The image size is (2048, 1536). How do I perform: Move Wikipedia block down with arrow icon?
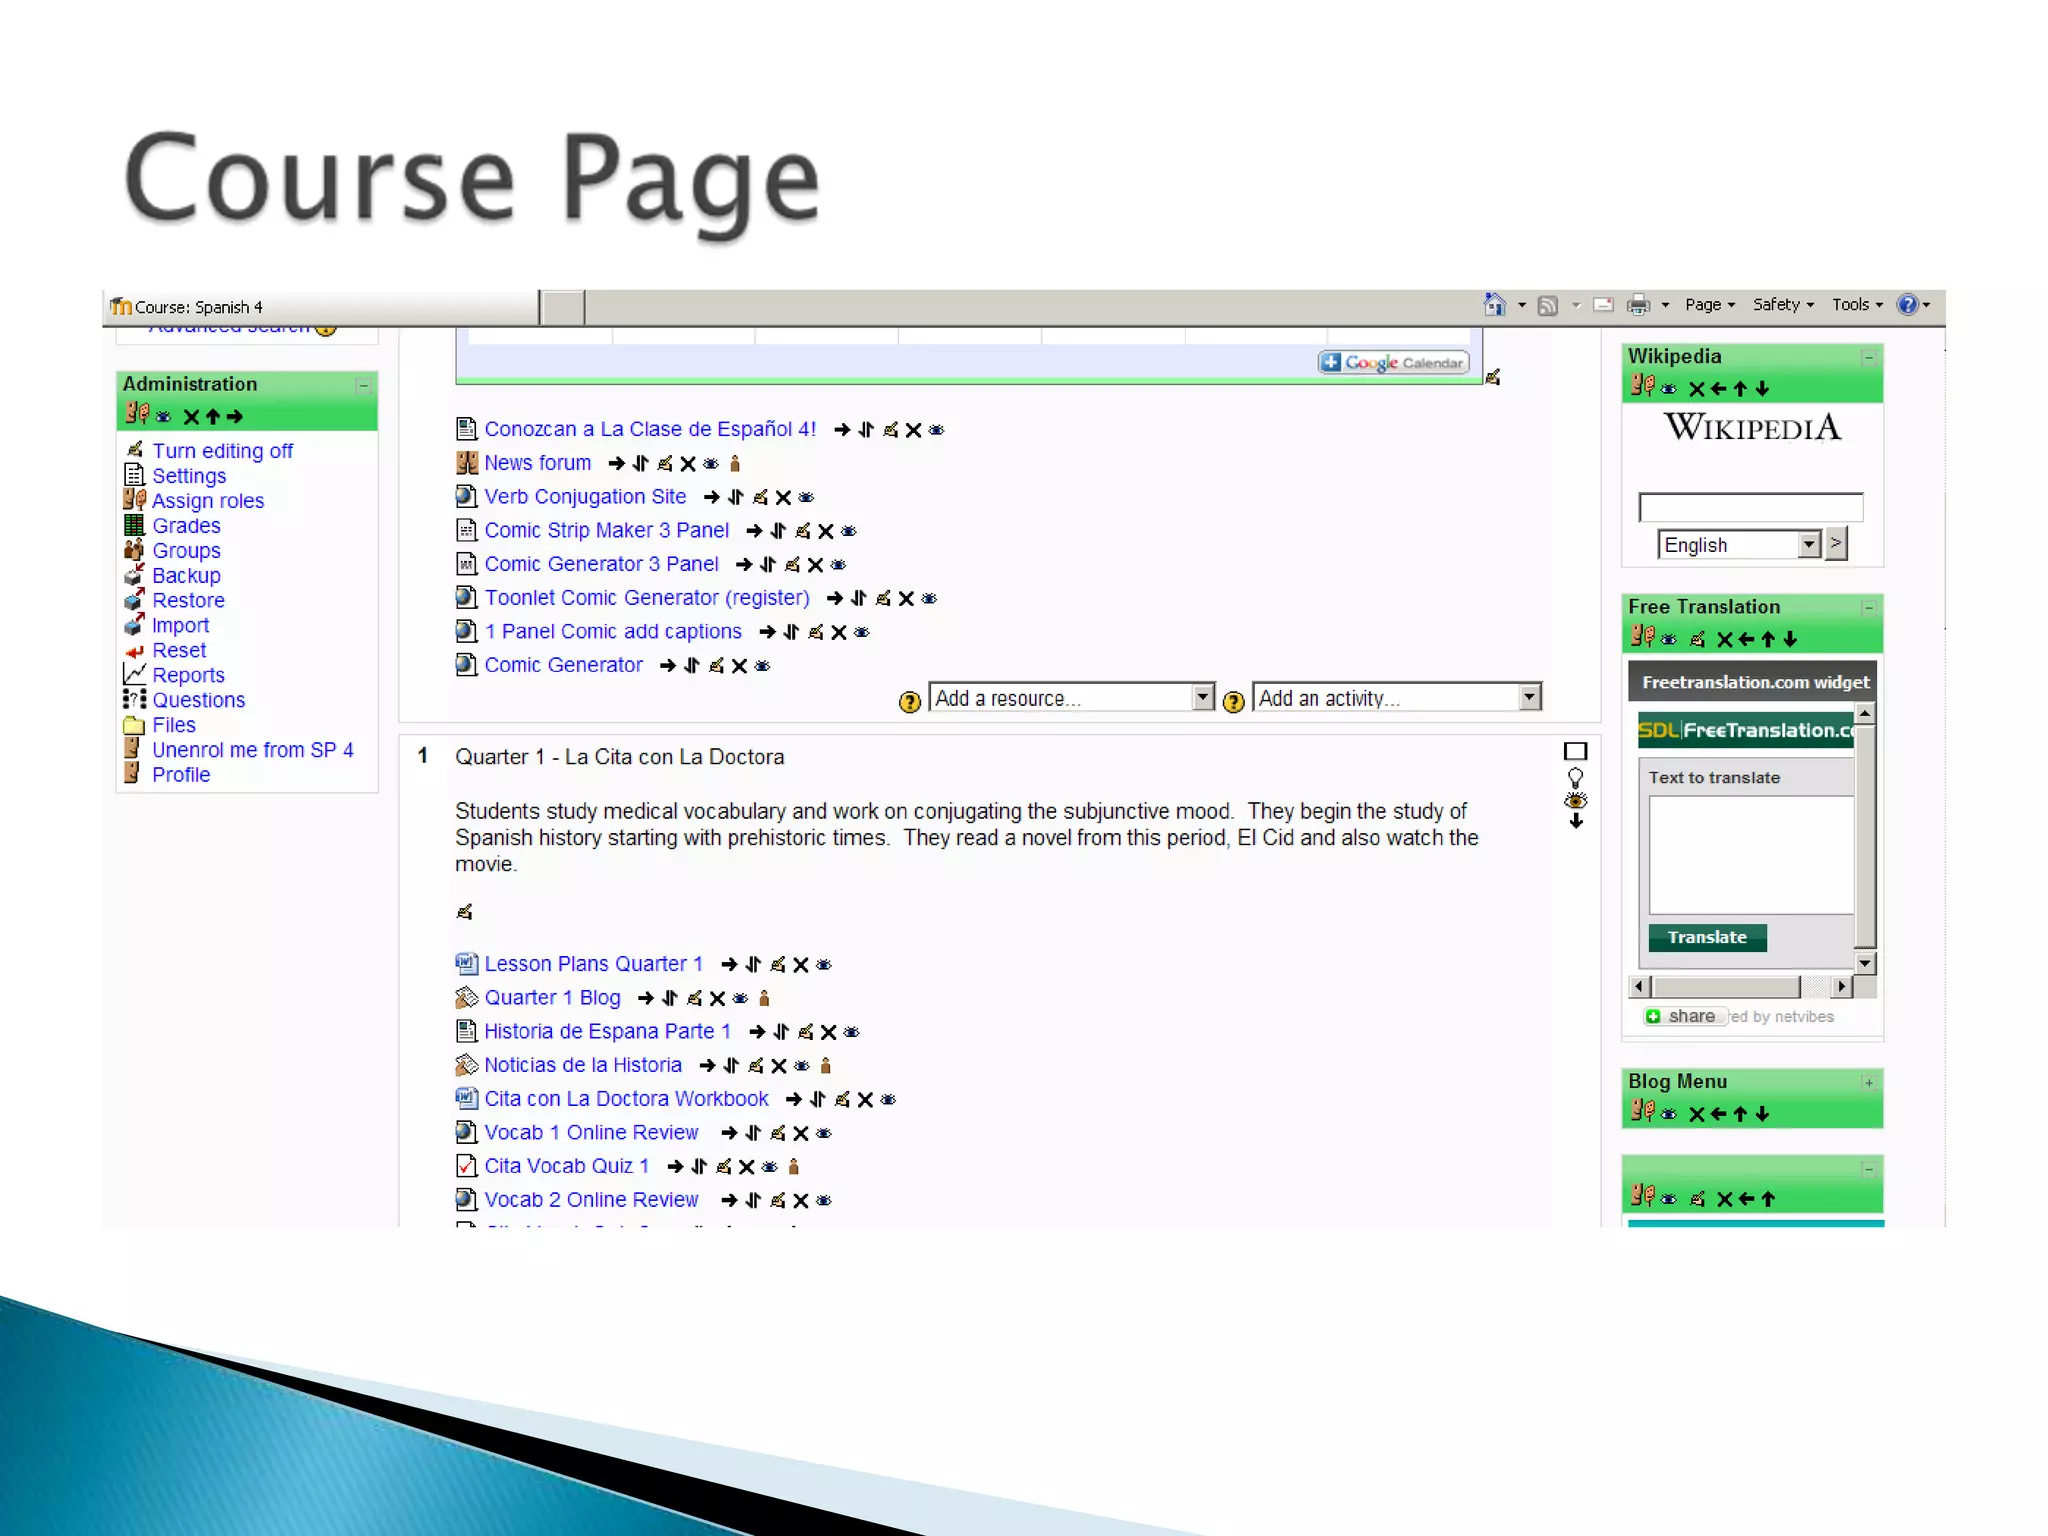[x=1762, y=389]
